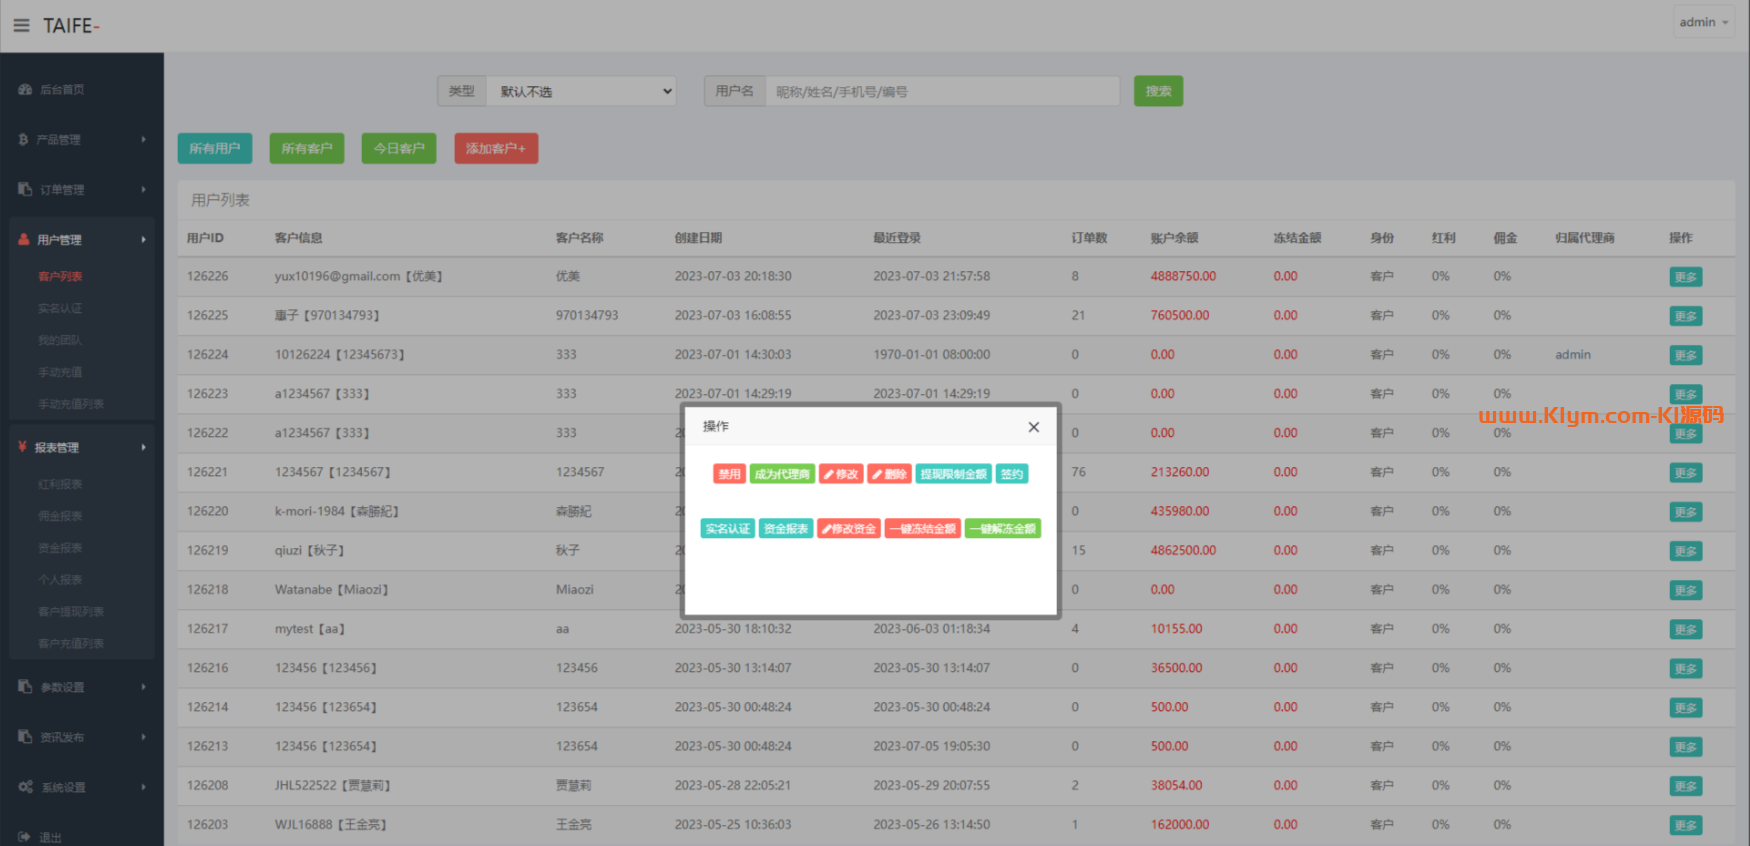Expand the 参数设置 sidebar arrow
Image resolution: width=1750 pixels, height=846 pixels.
click(143, 687)
